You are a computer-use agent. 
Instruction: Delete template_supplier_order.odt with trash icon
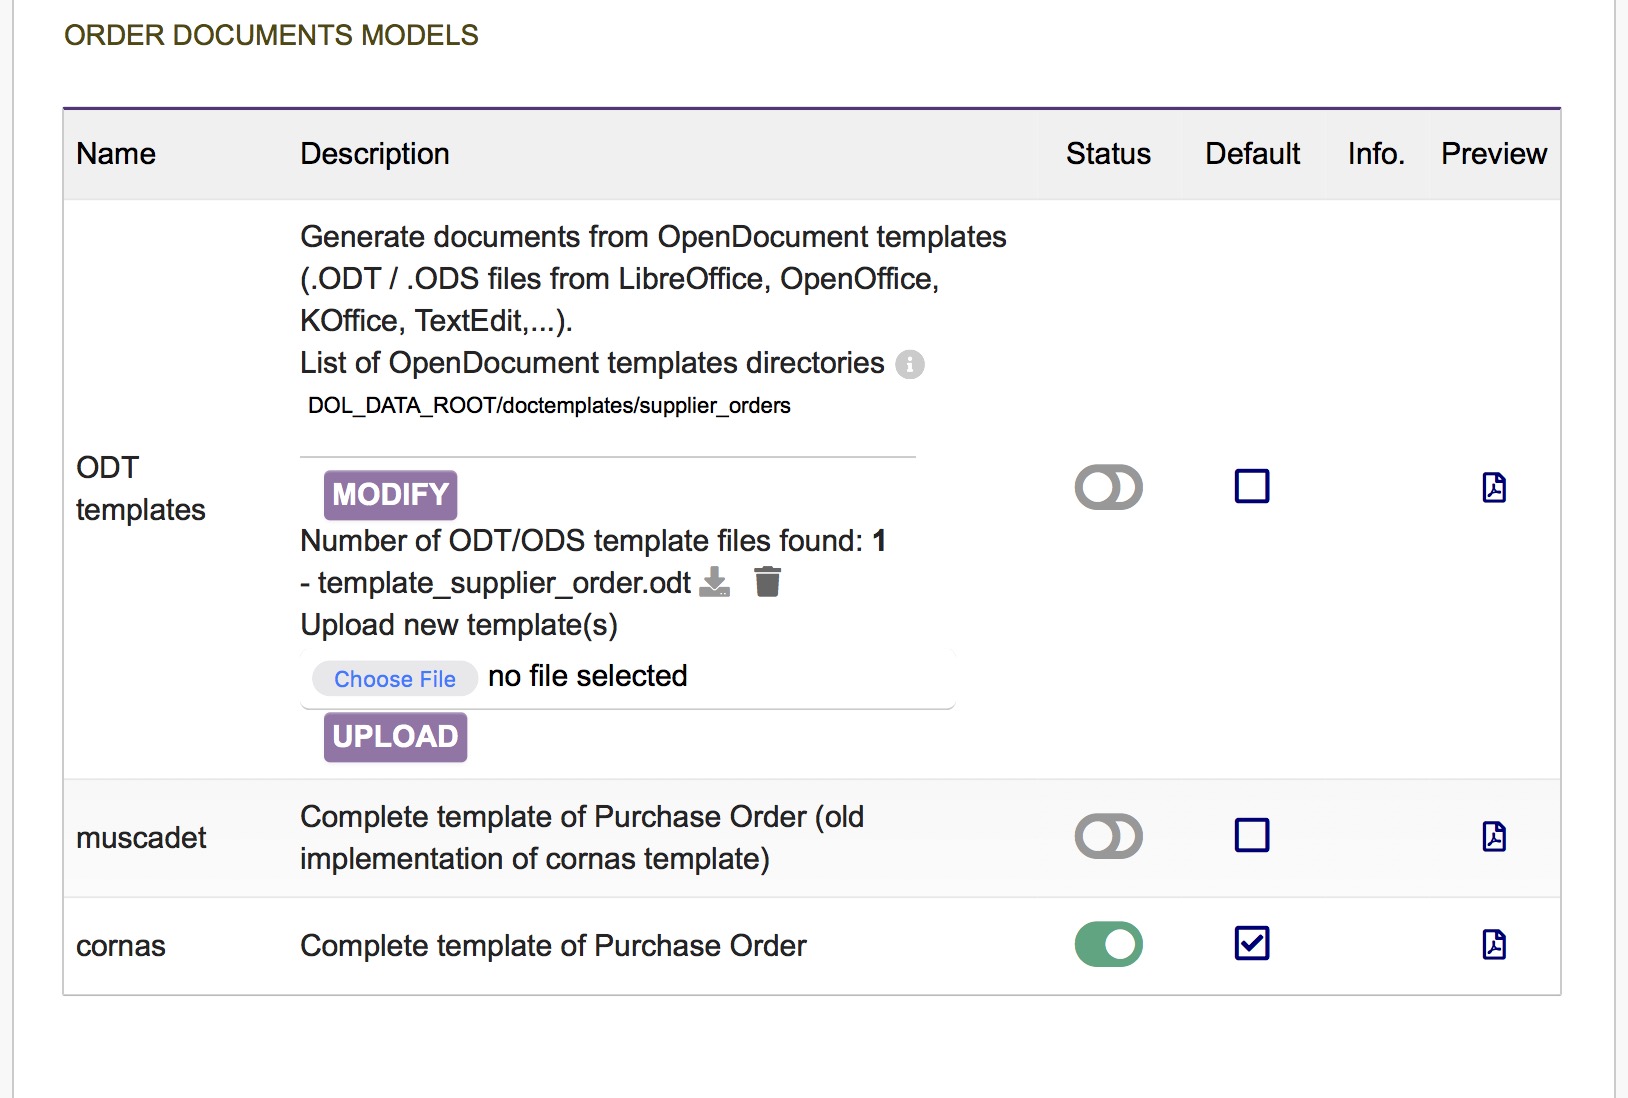pos(767,582)
